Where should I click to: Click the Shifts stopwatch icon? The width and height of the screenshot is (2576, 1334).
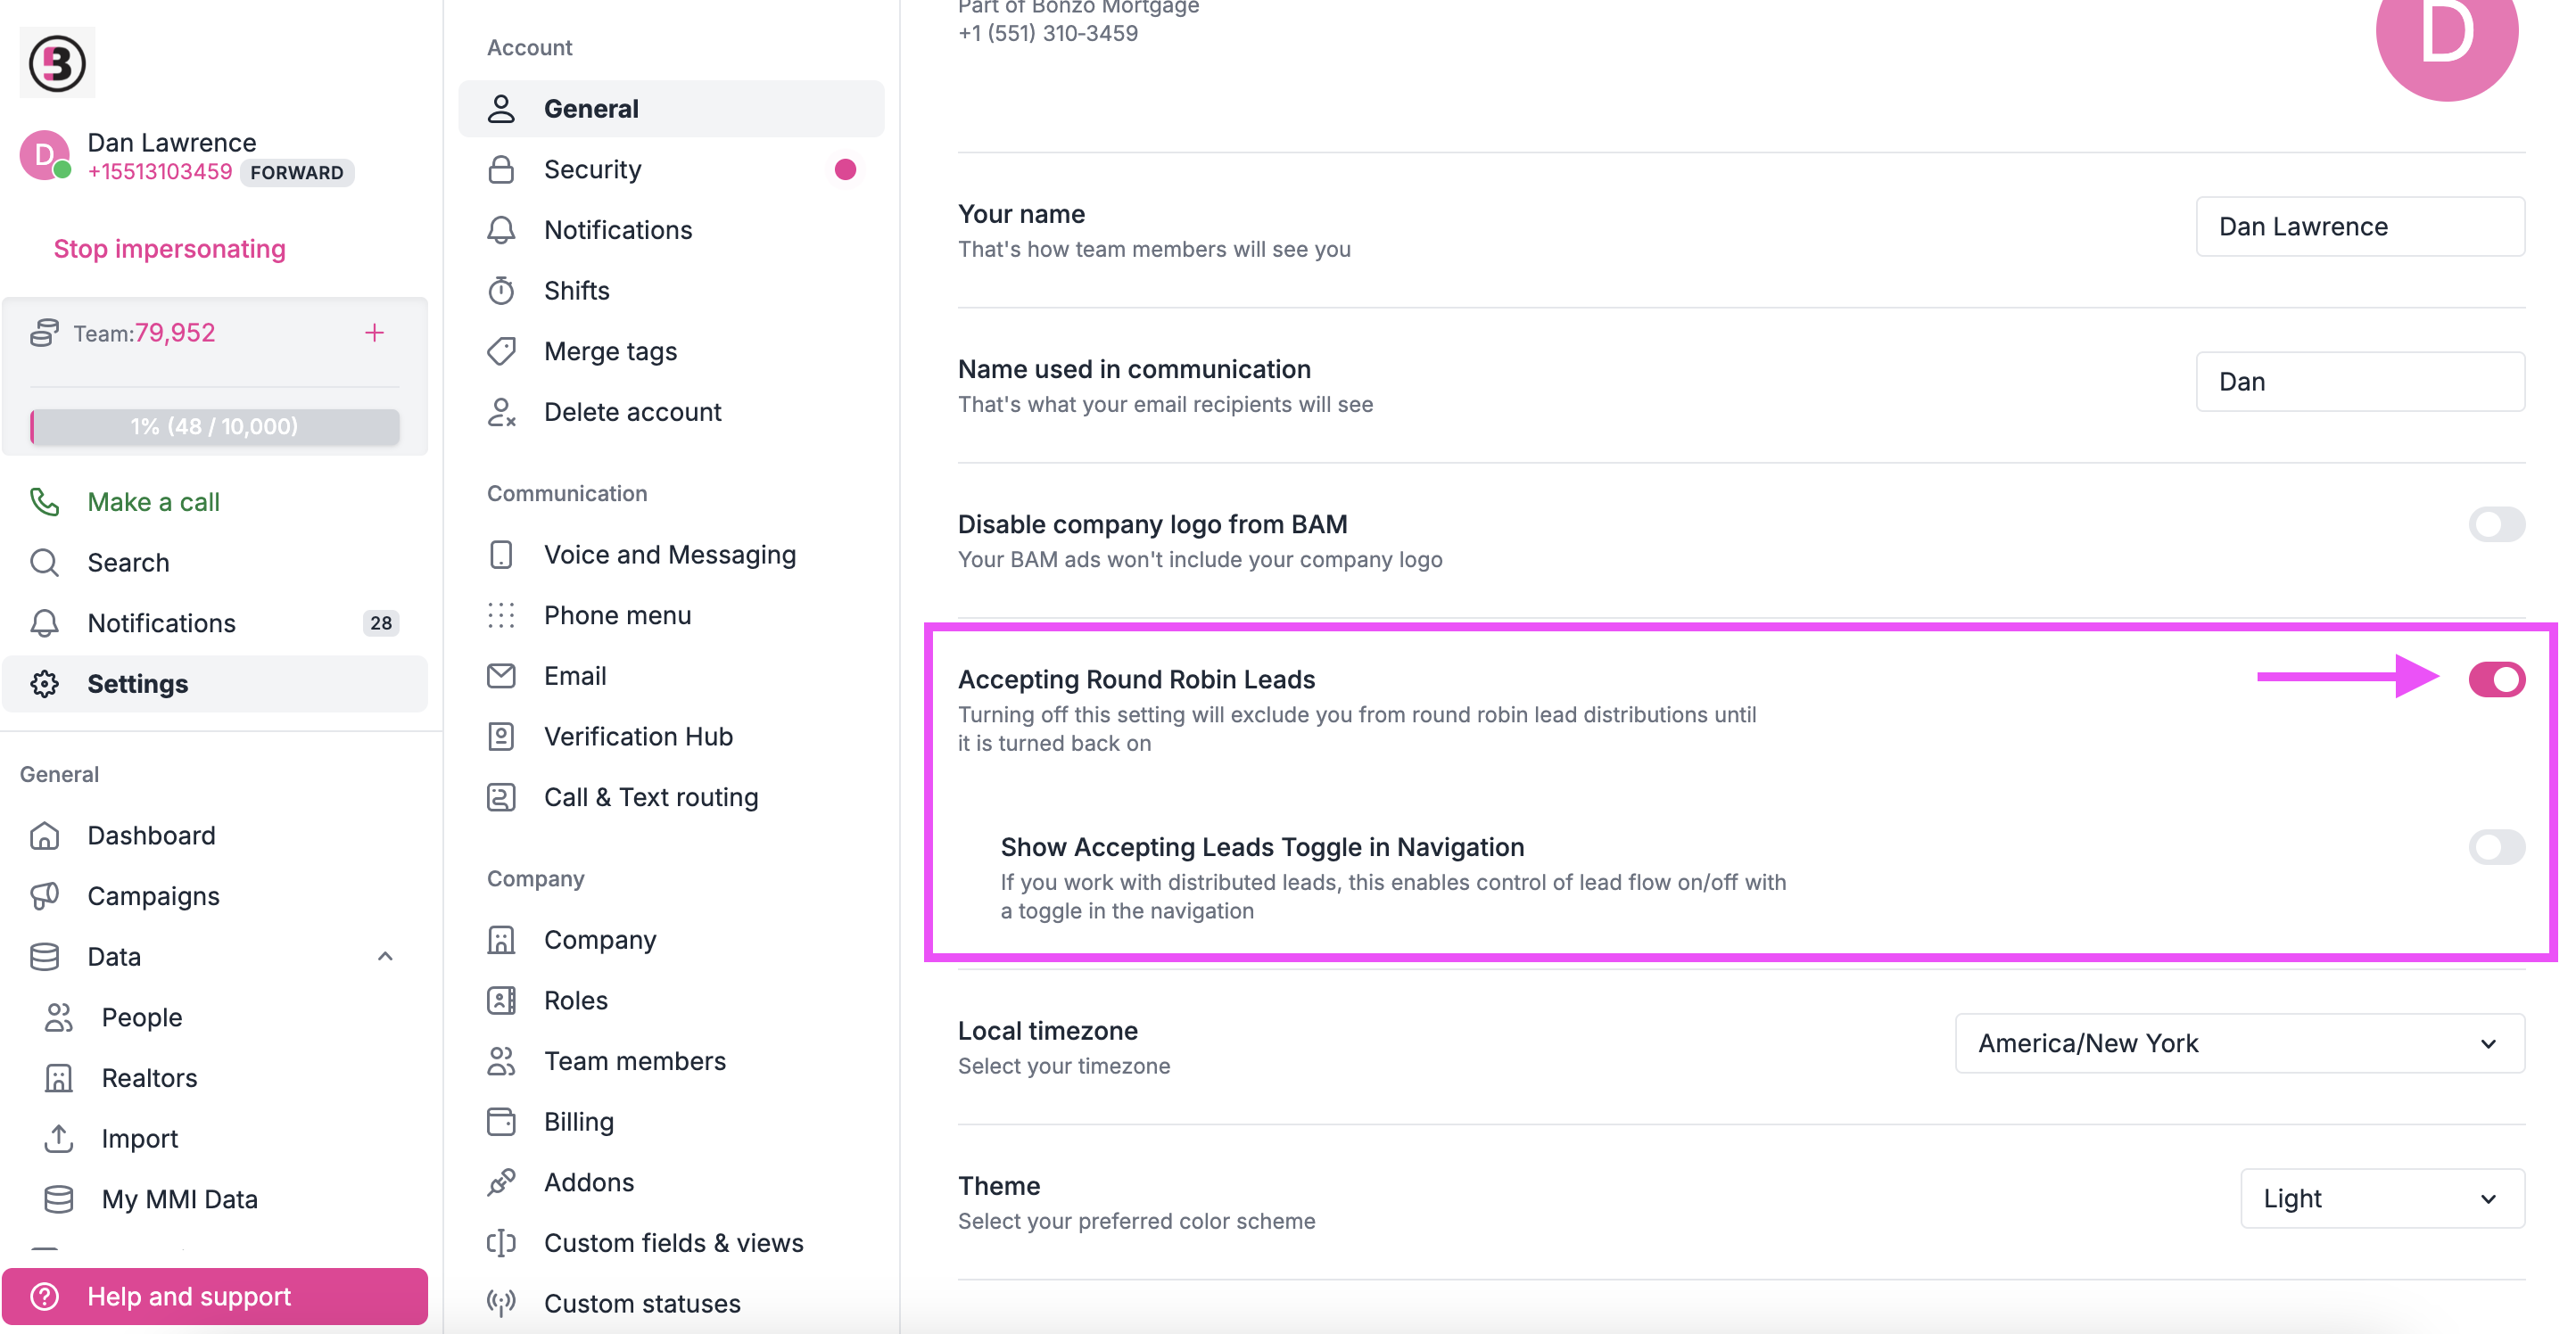point(501,290)
